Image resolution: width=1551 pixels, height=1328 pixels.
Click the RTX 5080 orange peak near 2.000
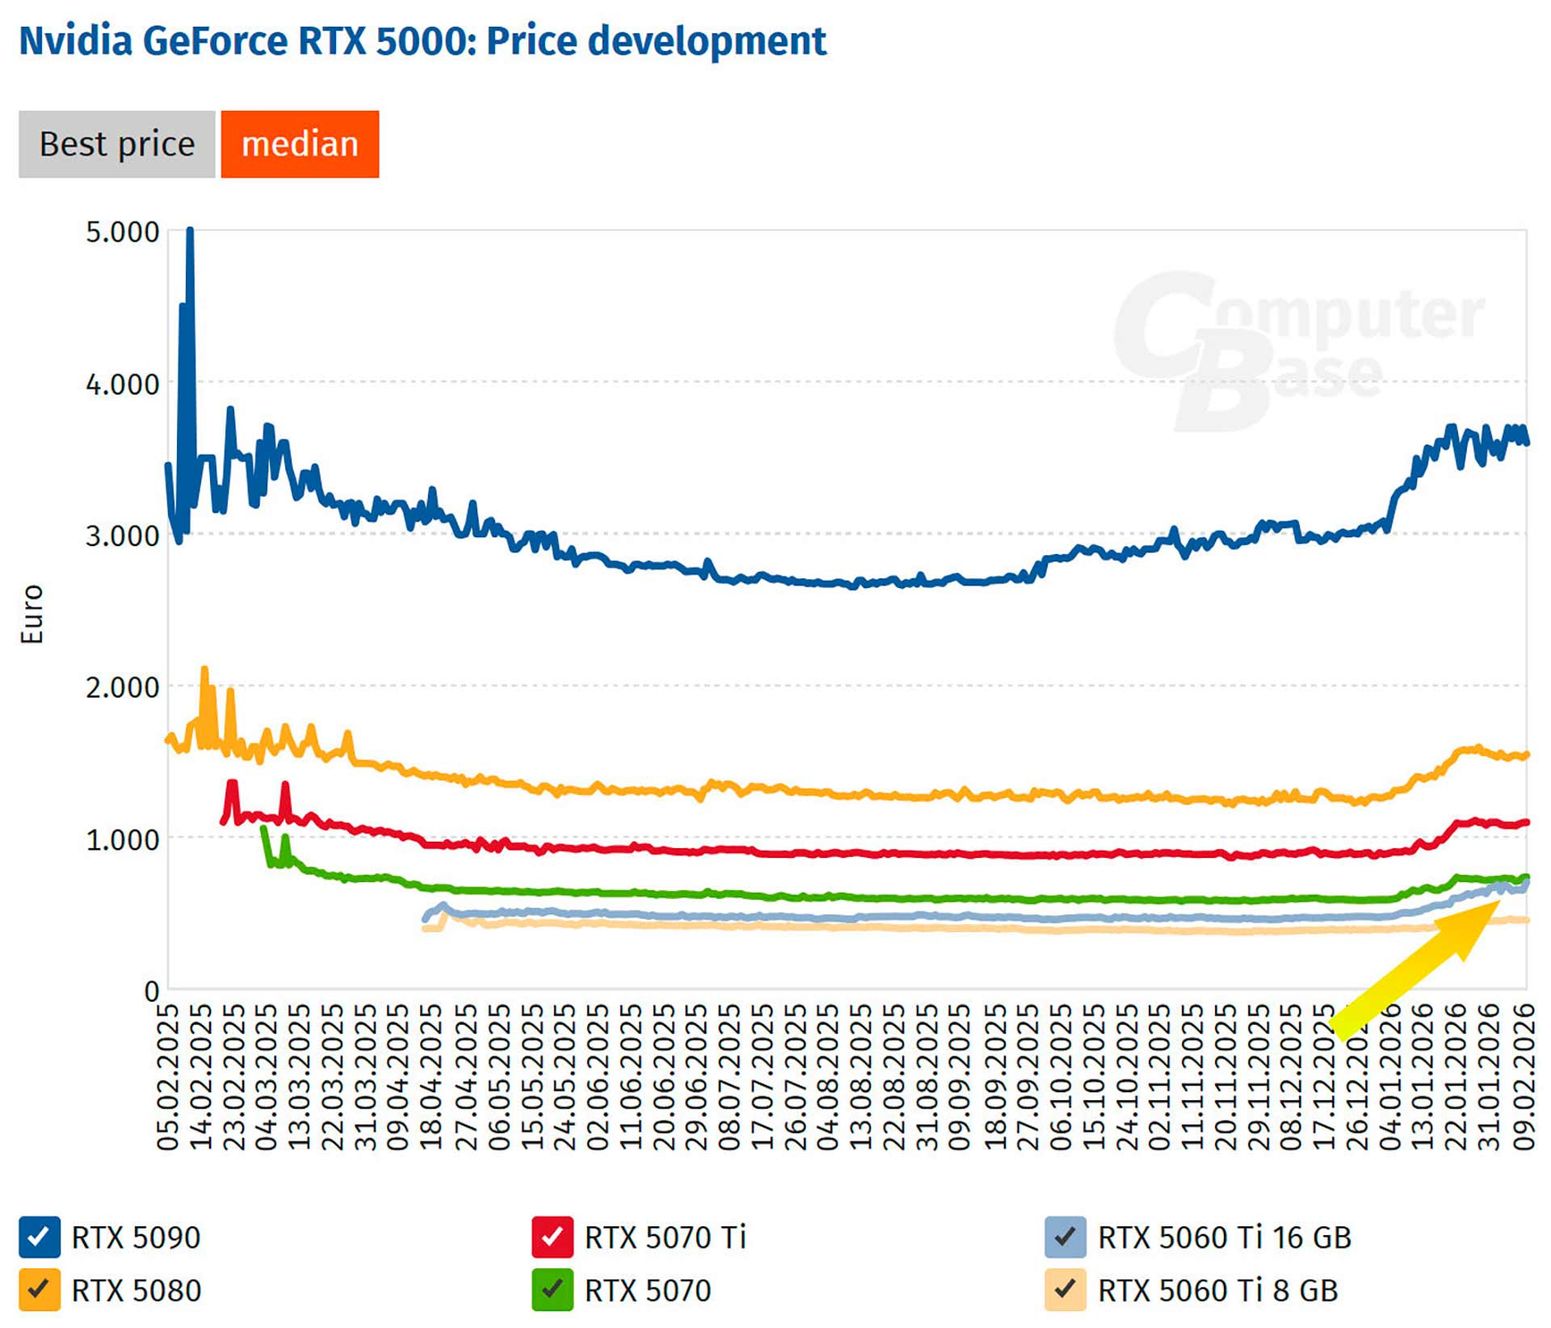205,672
